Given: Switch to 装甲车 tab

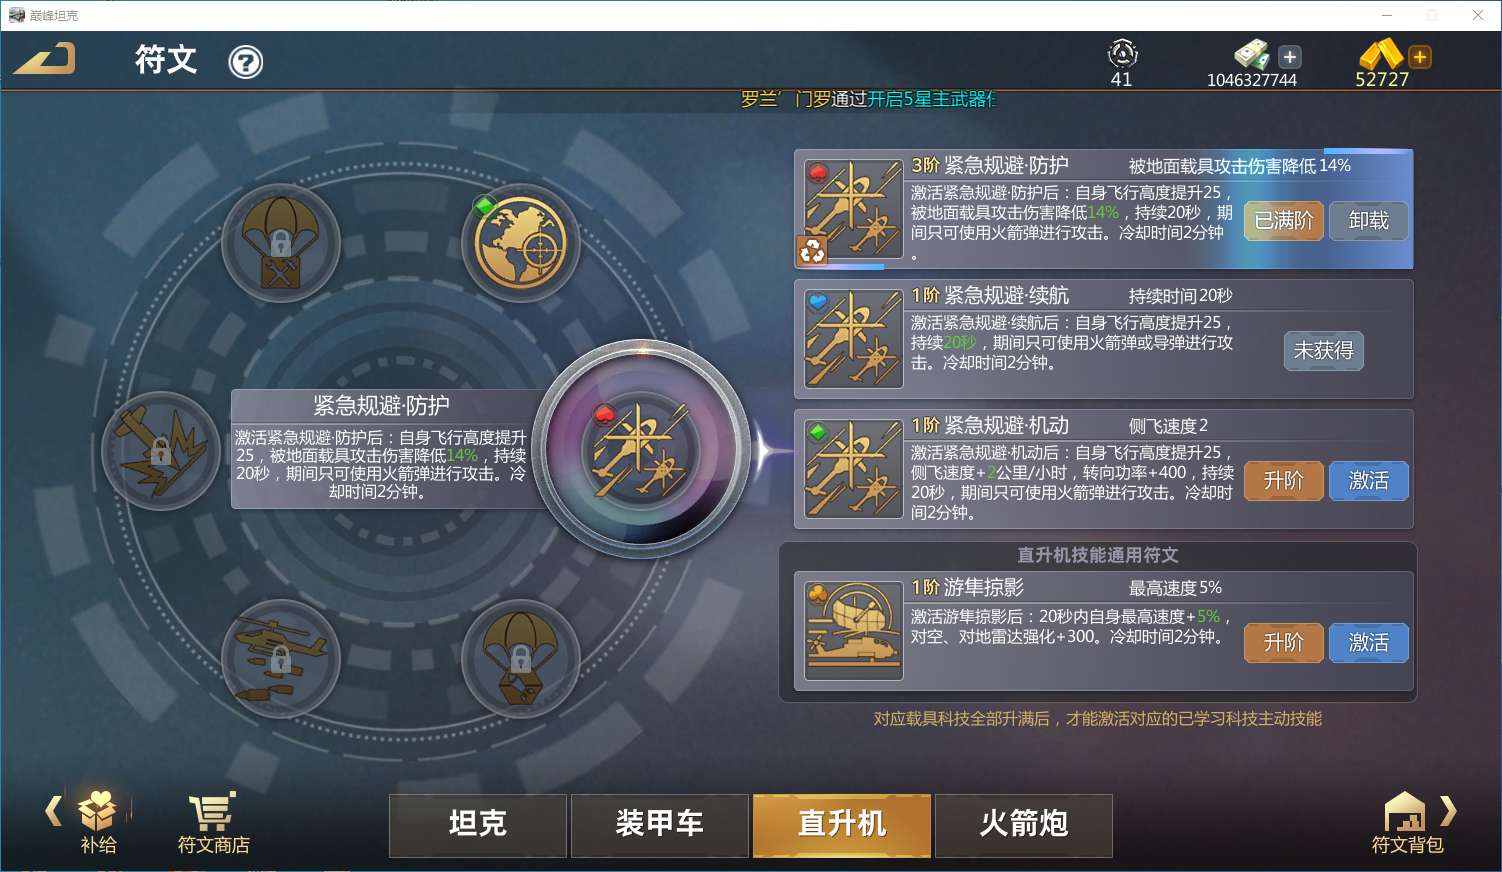Looking at the screenshot, I should pos(660,825).
